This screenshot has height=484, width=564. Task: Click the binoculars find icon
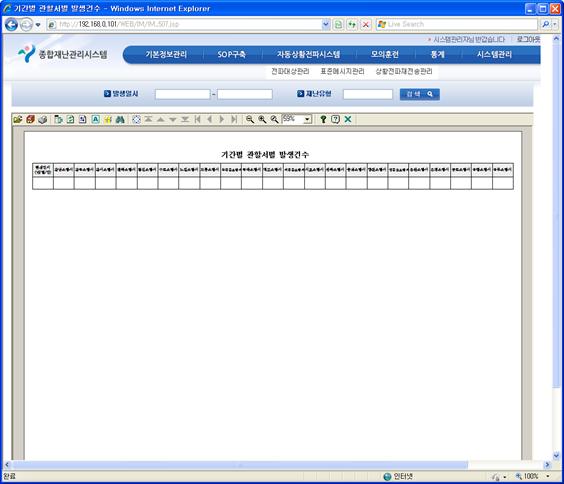coord(120,119)
